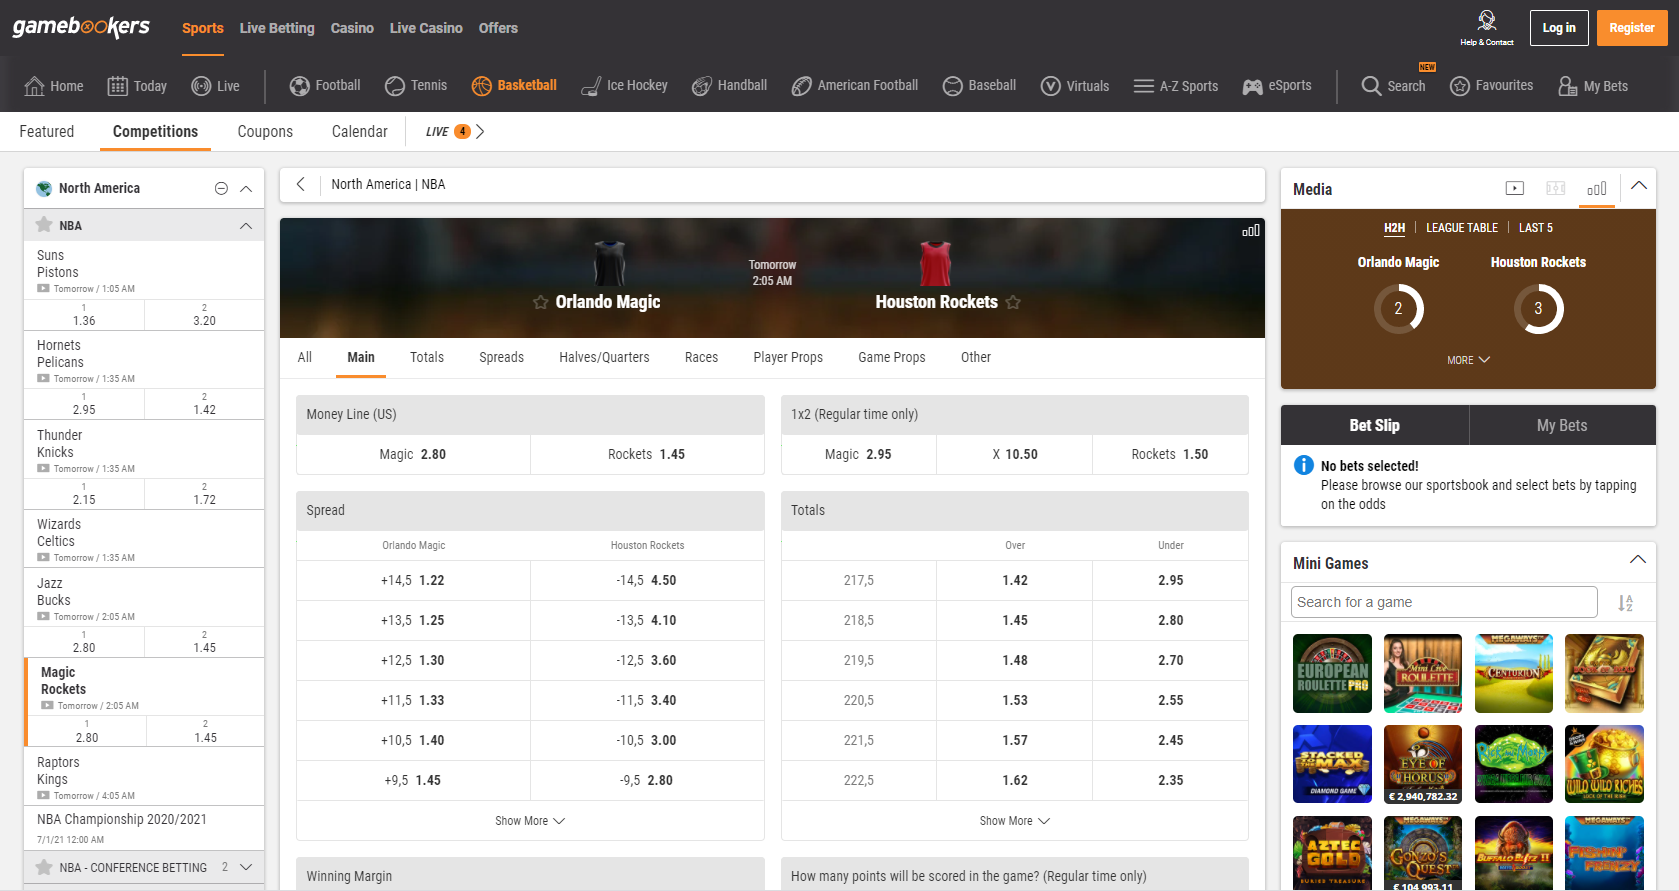The width and height of the screenshot is (1679, 891).
Task: Open NBA Championship 2020/2021 outright
Action: (x=144, y=828)
